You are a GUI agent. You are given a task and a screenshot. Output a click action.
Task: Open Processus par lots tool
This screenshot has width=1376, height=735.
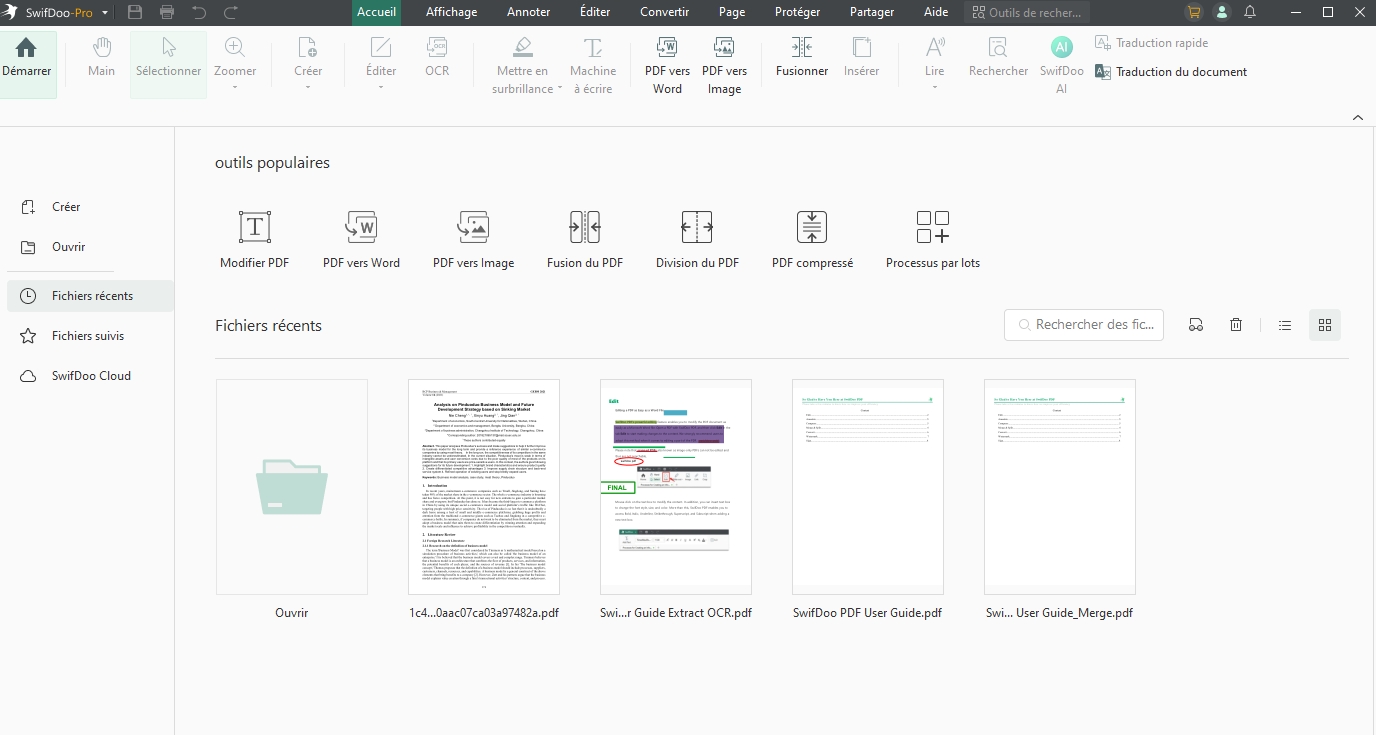[x=933, y=240]
